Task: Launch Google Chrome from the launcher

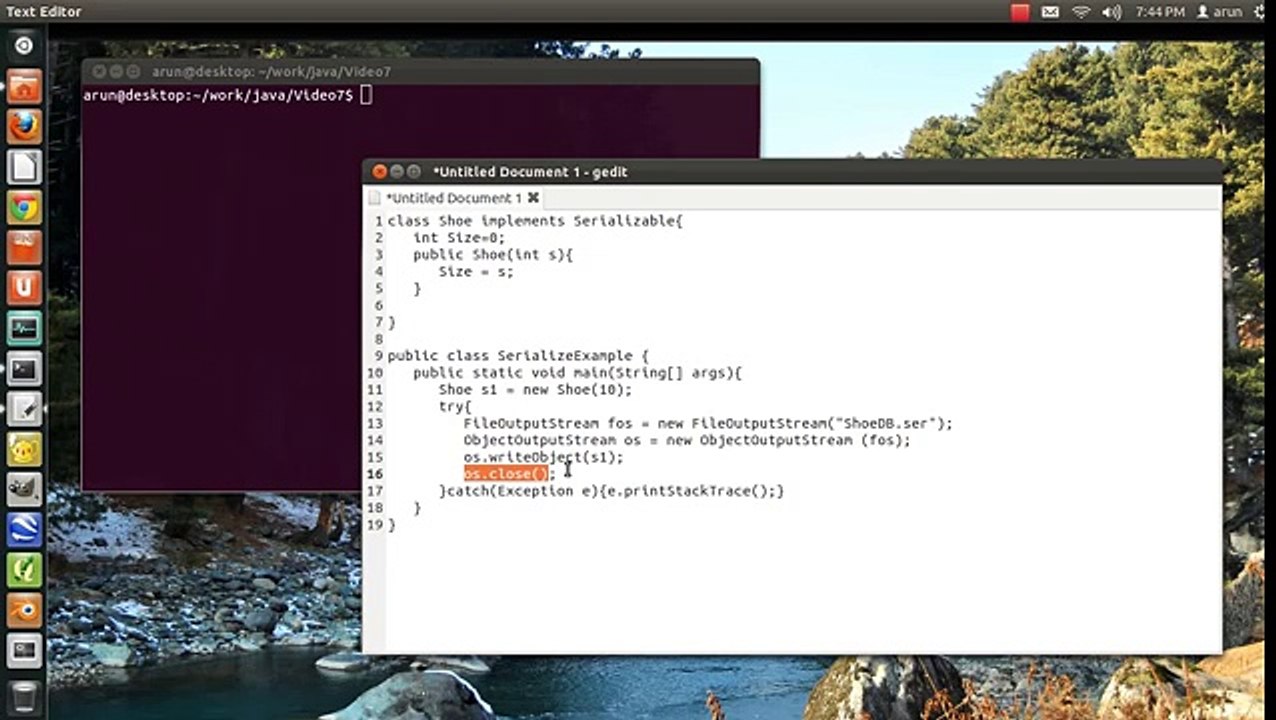Action: pos(24,208)
